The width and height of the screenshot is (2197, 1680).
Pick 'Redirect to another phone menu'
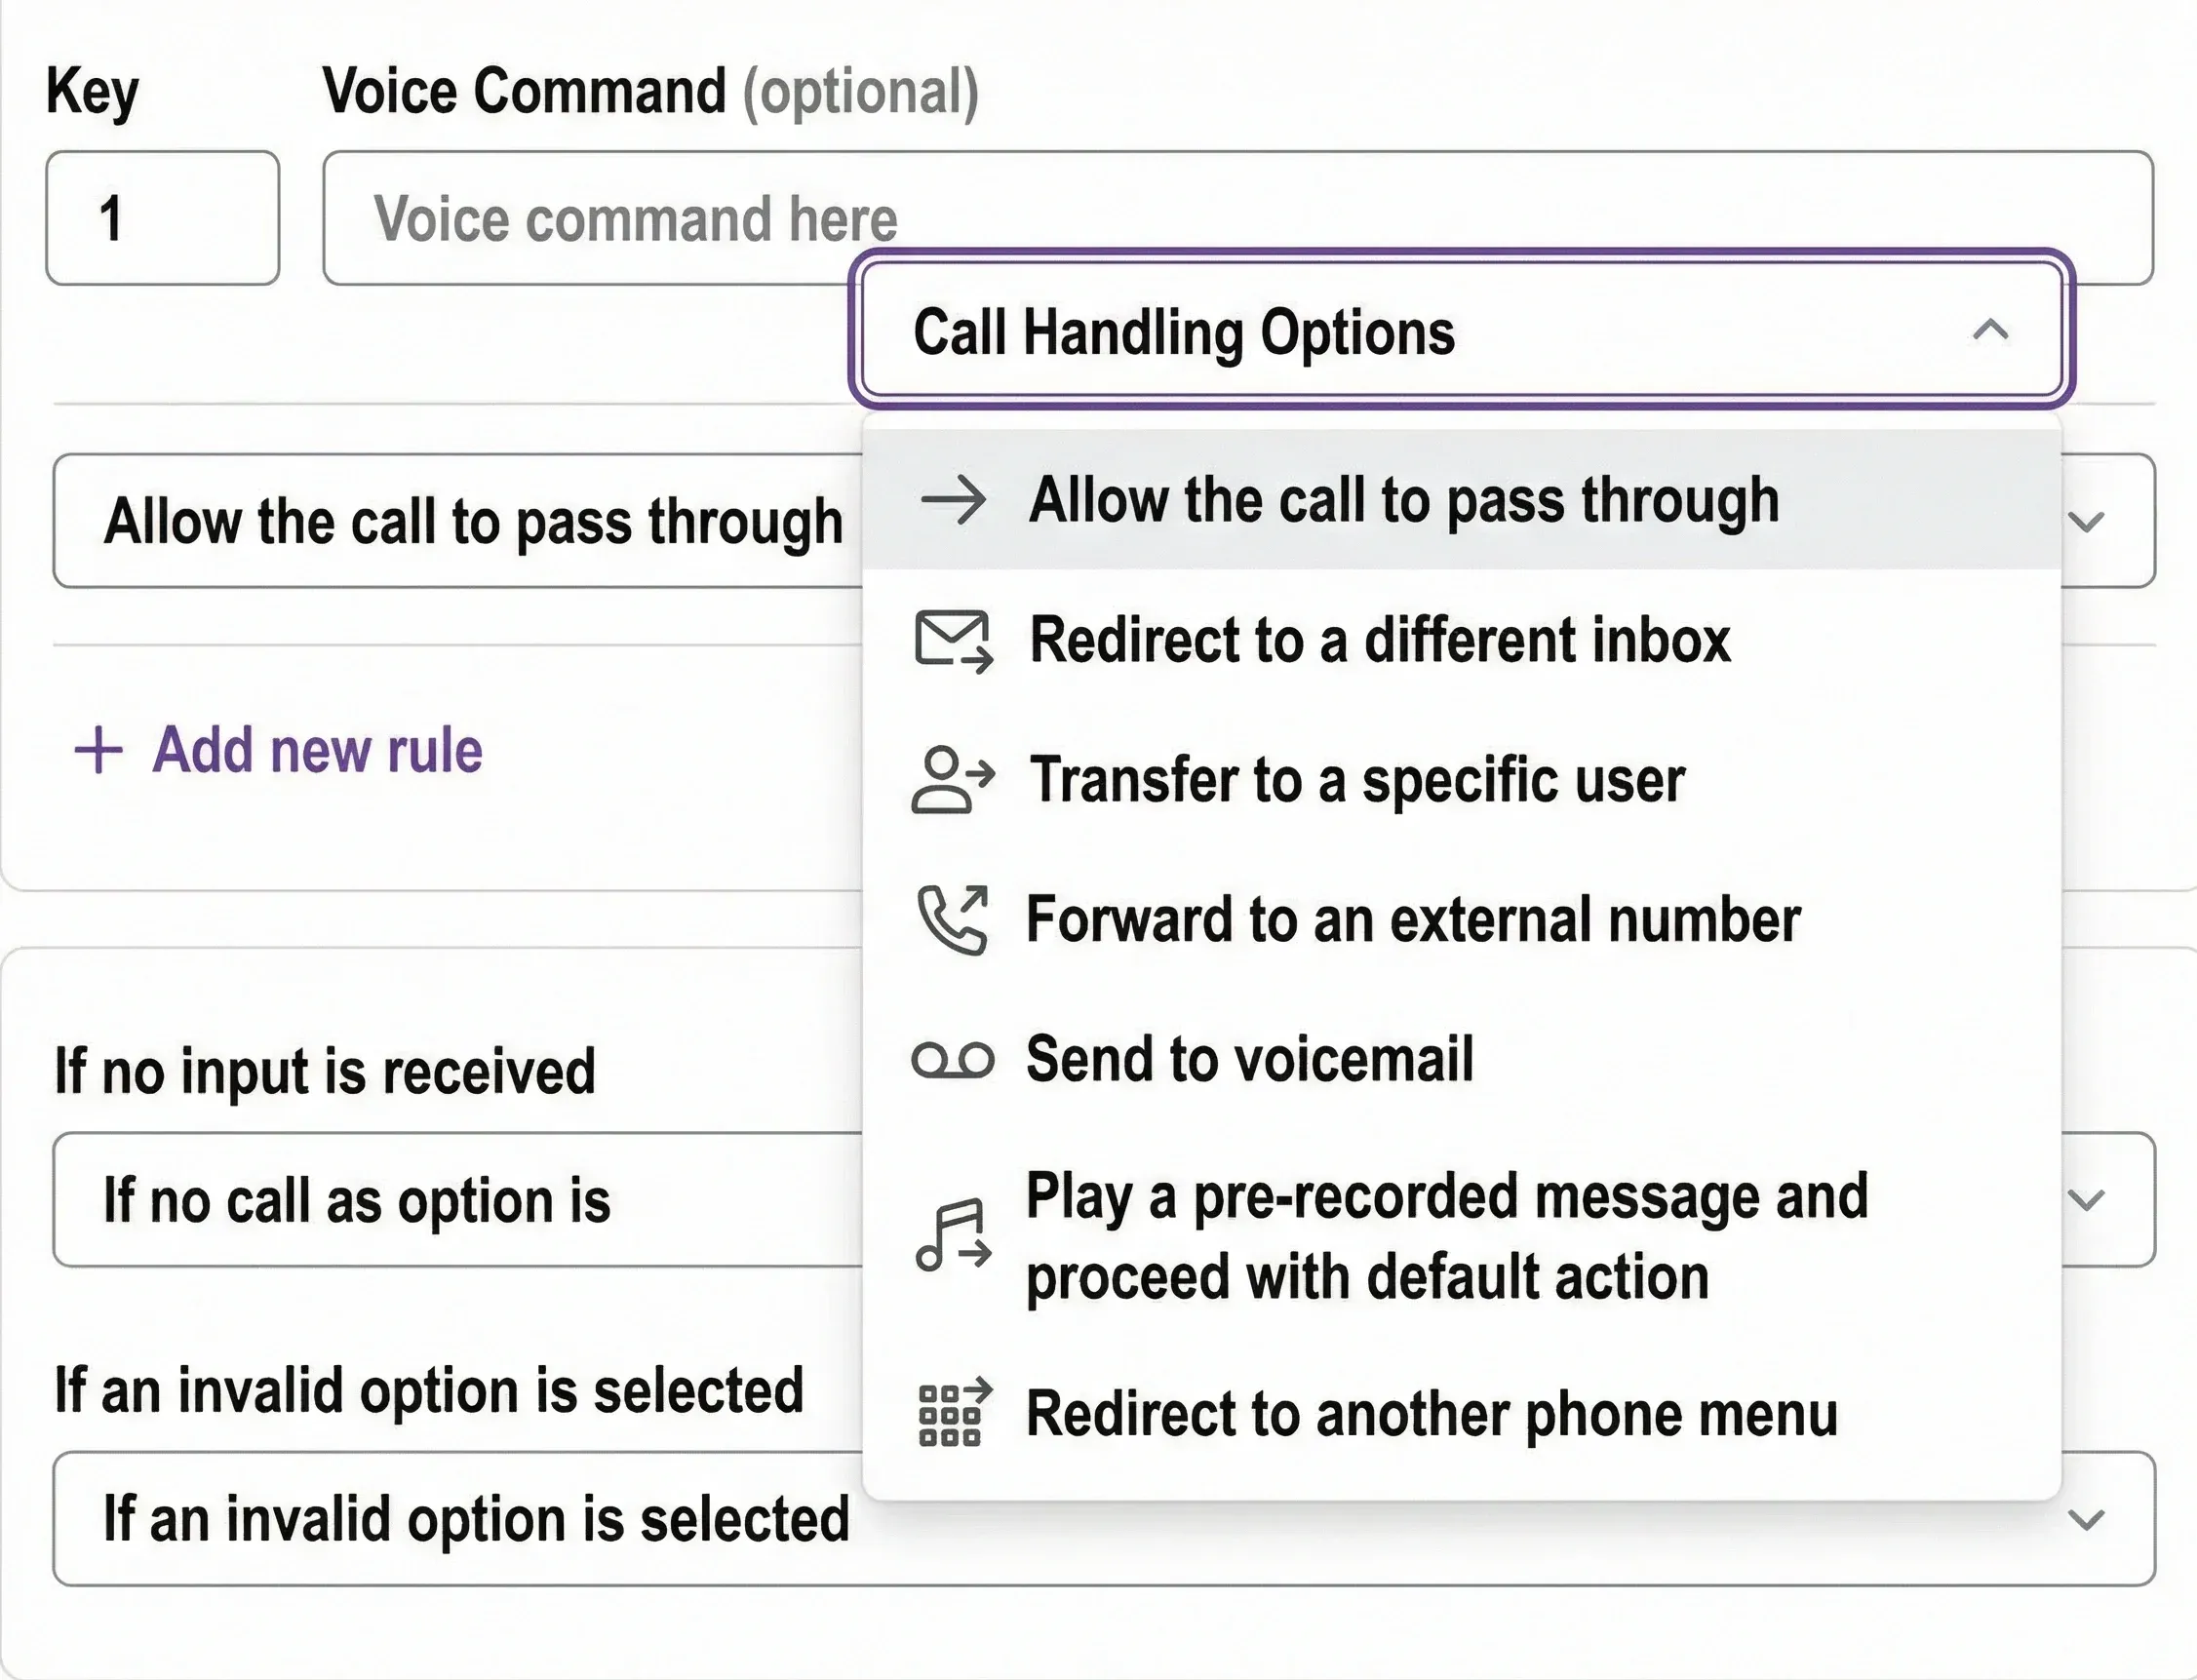[x=1432, y=1414]
